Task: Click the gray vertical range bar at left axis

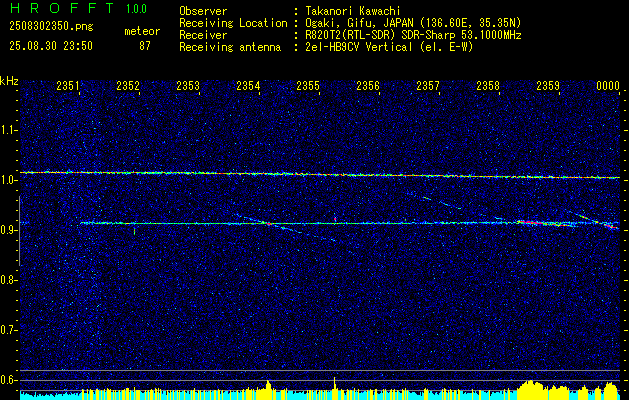Action: point(19,231)
